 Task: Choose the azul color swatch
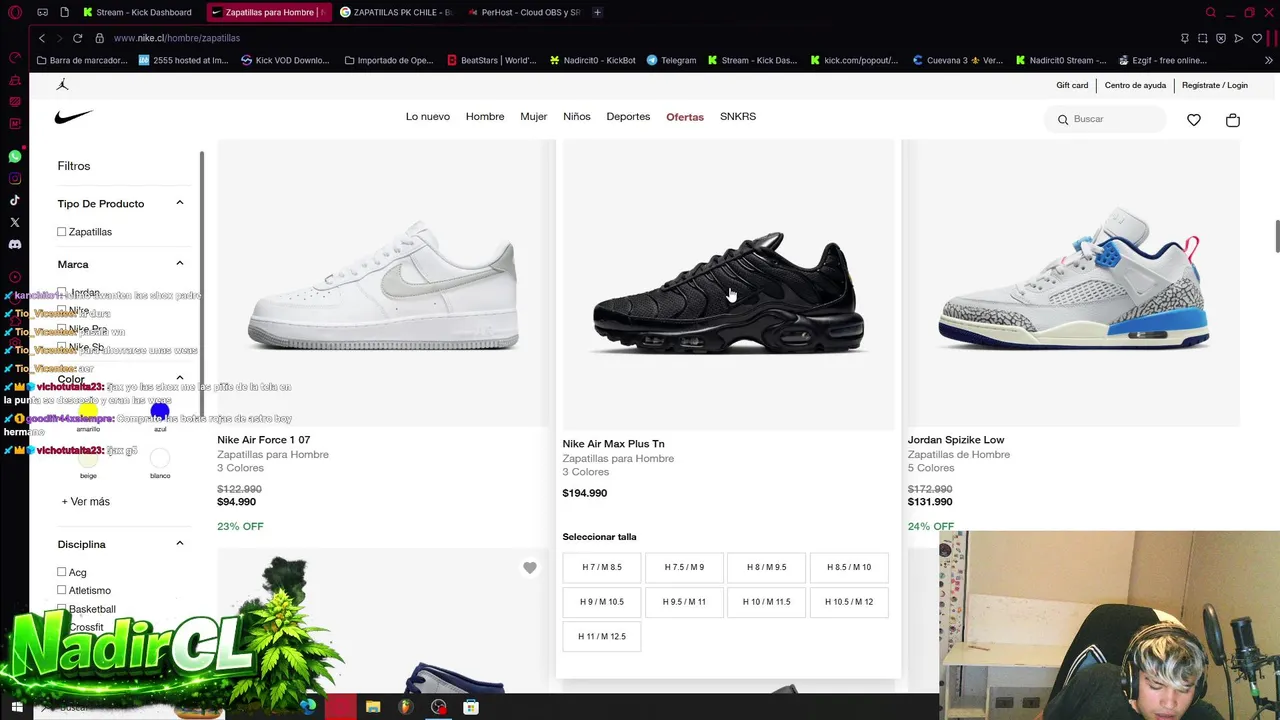160,411
